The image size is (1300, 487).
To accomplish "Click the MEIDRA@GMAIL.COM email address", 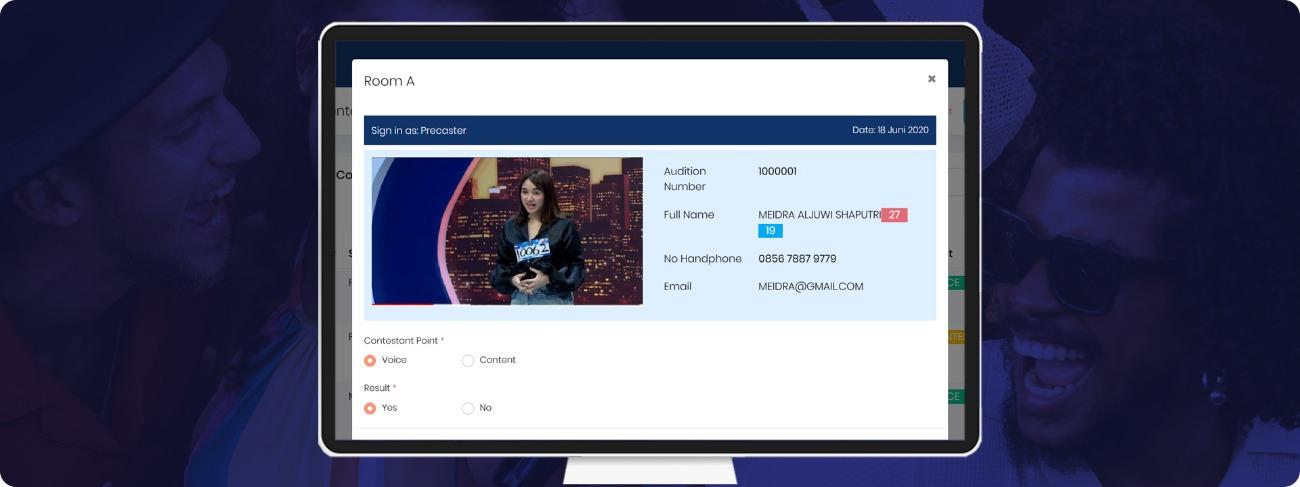I will point(810,287).
